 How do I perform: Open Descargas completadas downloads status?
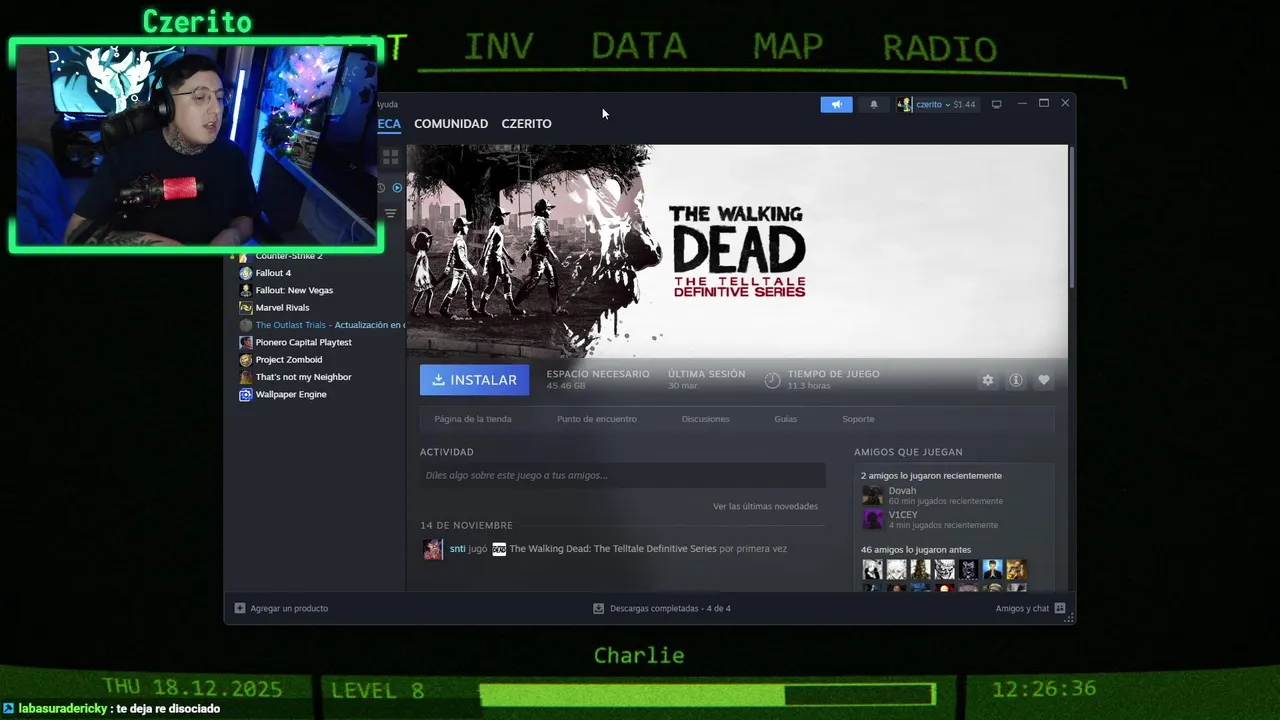click(x=661, y=608)
